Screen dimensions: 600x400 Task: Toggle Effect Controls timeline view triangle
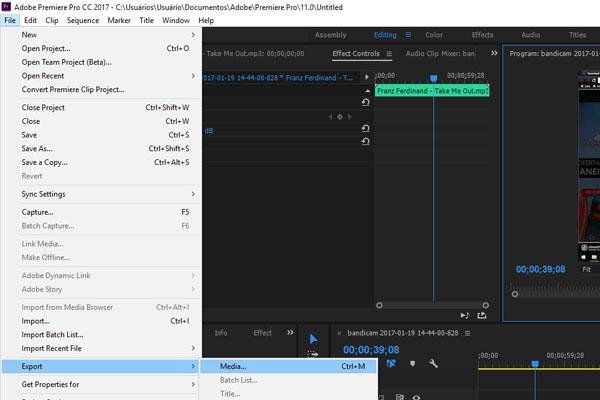click(x=367, y=77)
